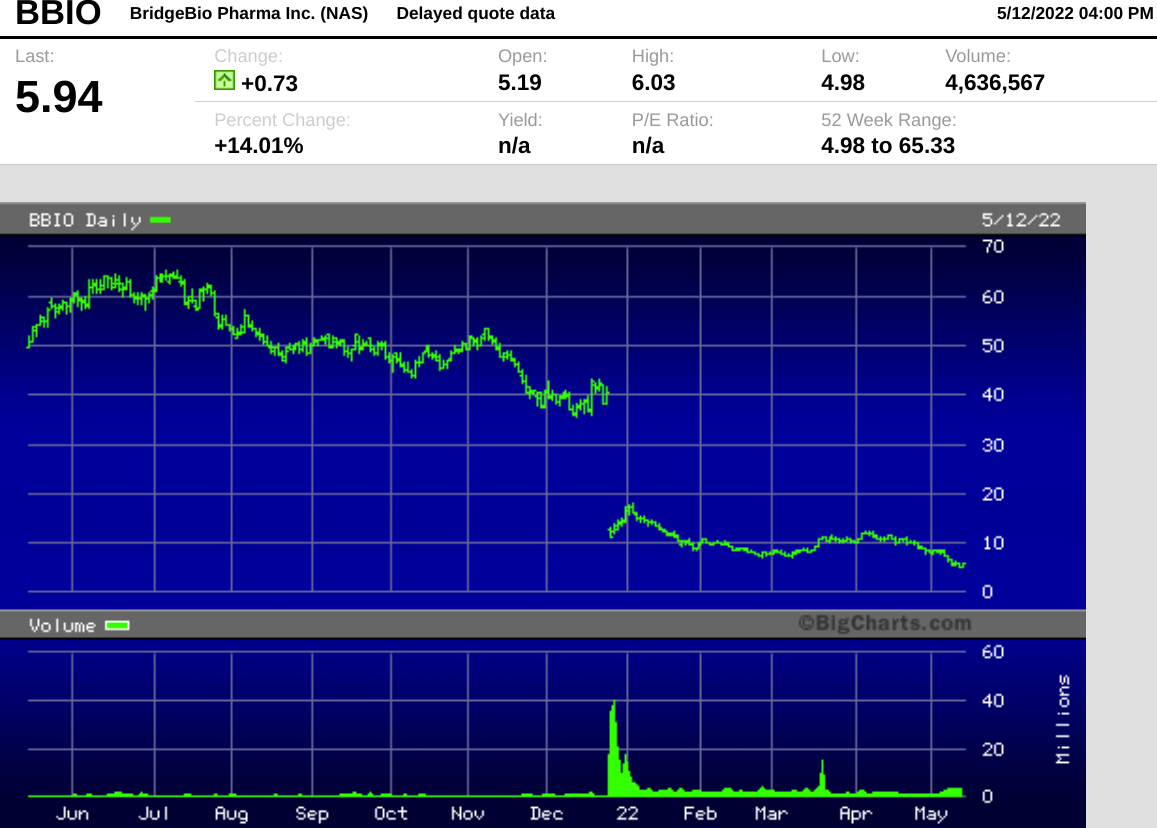Click the green up-arrow change indicator icon
Image resolution: width=1157 pixels, height=828 pixels.
pos(224,81)
